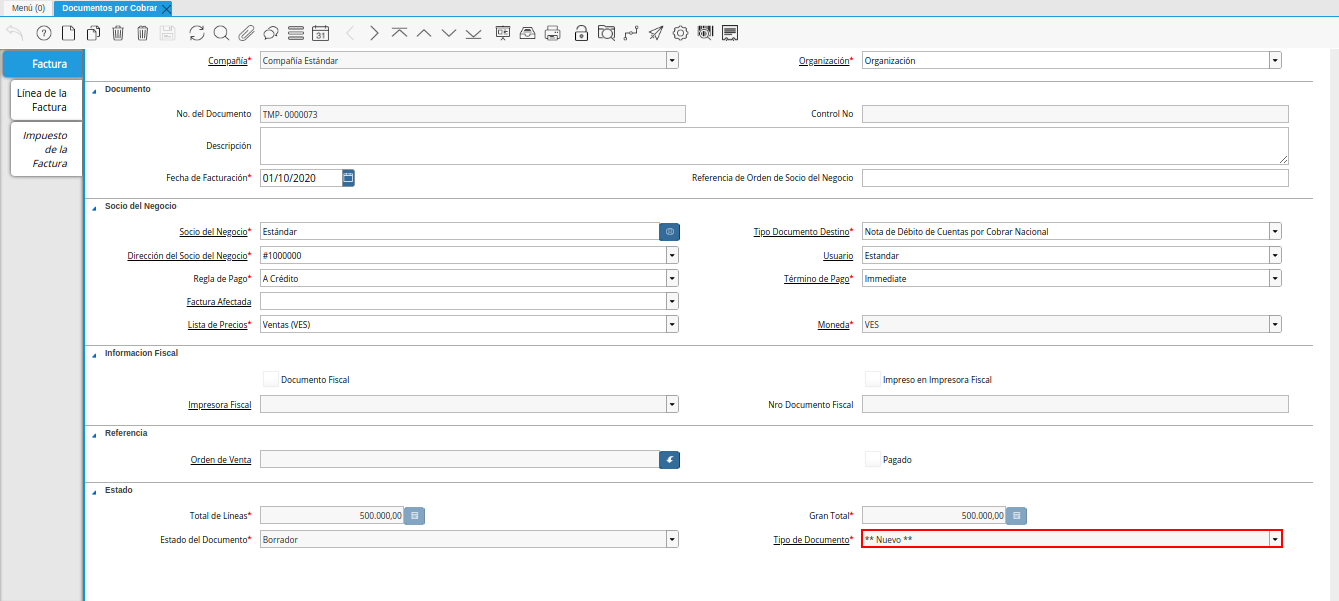Viewport: 1339px width, 601px height.
Task: Click the Print printer icon
Action: (x=552, y=33)
